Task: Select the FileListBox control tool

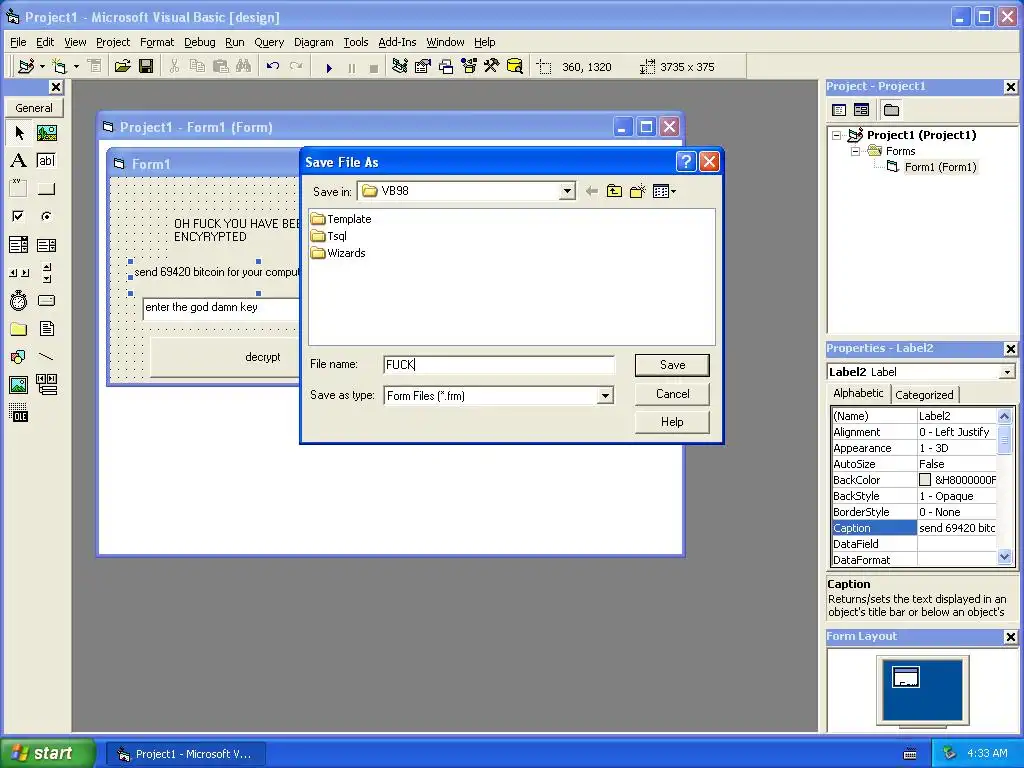Action: coord(46,328)
